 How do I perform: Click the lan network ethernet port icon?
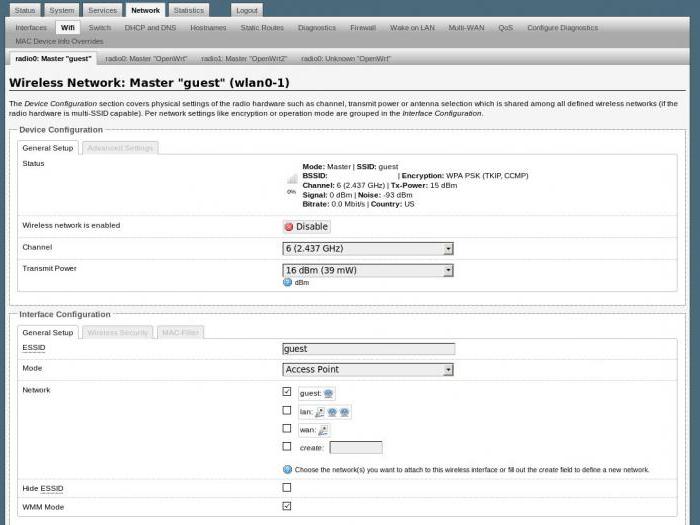click(320, 412)
